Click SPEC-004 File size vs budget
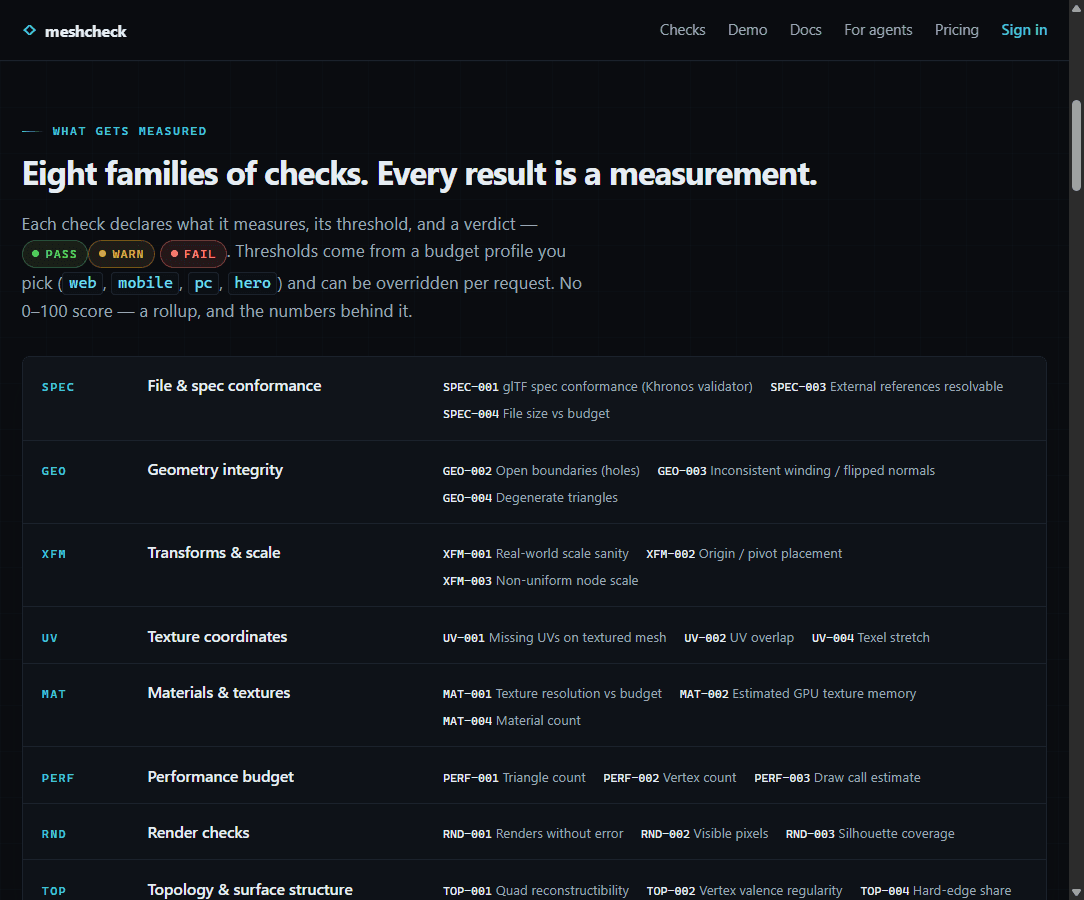The image size is (1084, 900). click(526, 413)
